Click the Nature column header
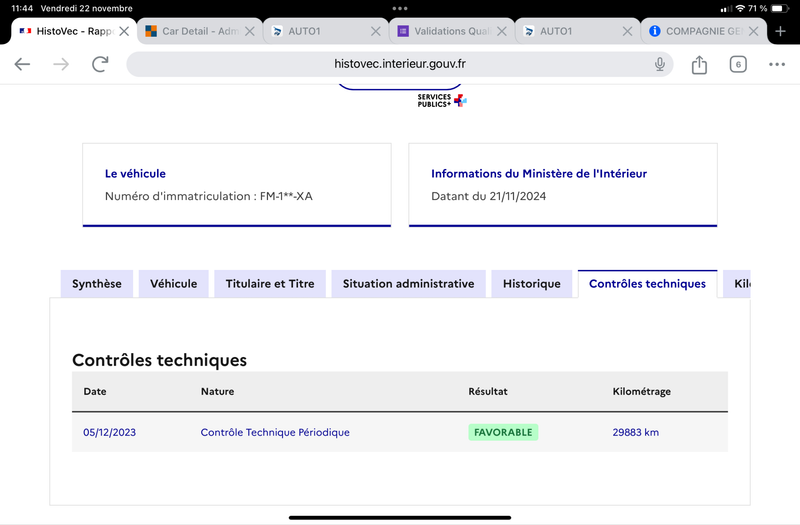 tap(217, 391)
